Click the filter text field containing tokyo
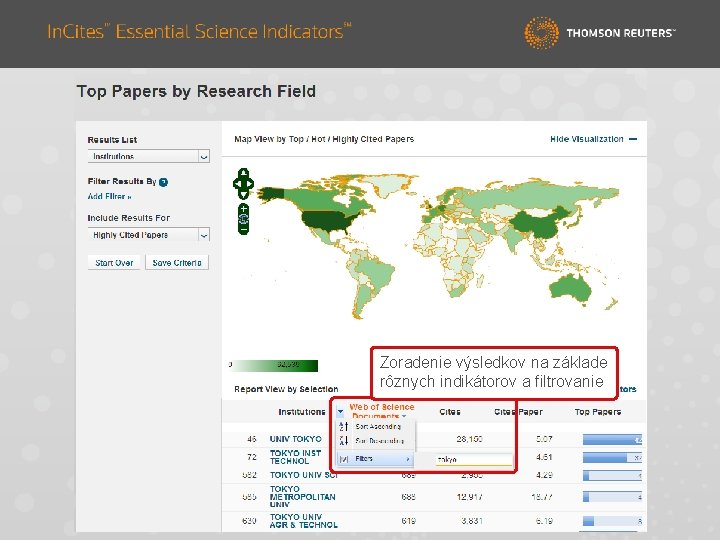 [473, 459]
